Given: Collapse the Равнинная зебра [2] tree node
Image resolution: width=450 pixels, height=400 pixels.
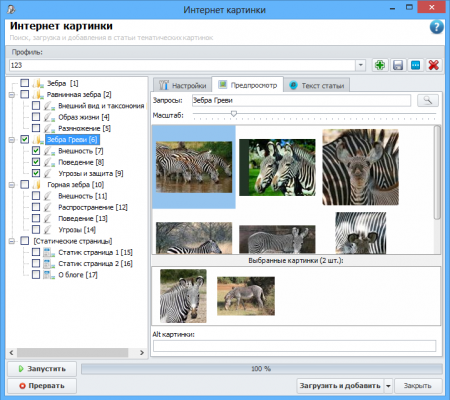Looking at the screenshot, I should point(12,95).
